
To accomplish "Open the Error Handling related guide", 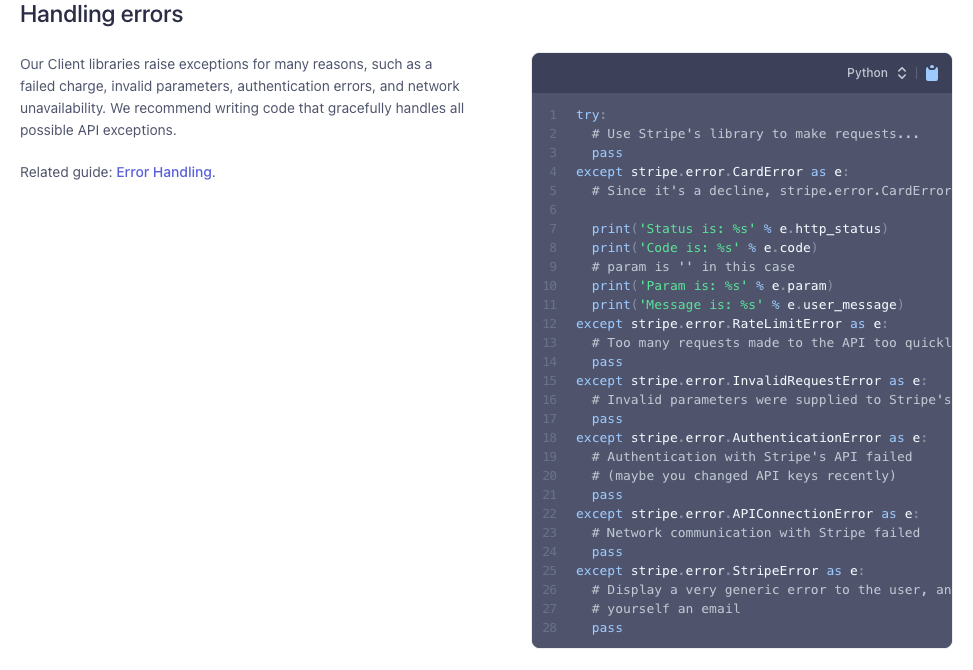I will (x=164, y=172).
